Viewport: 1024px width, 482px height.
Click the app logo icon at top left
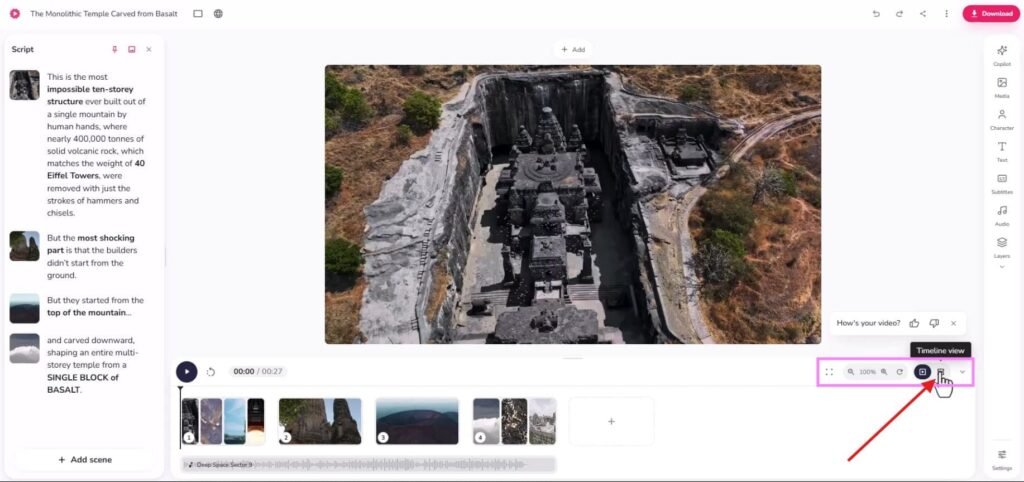coord(14,13)
